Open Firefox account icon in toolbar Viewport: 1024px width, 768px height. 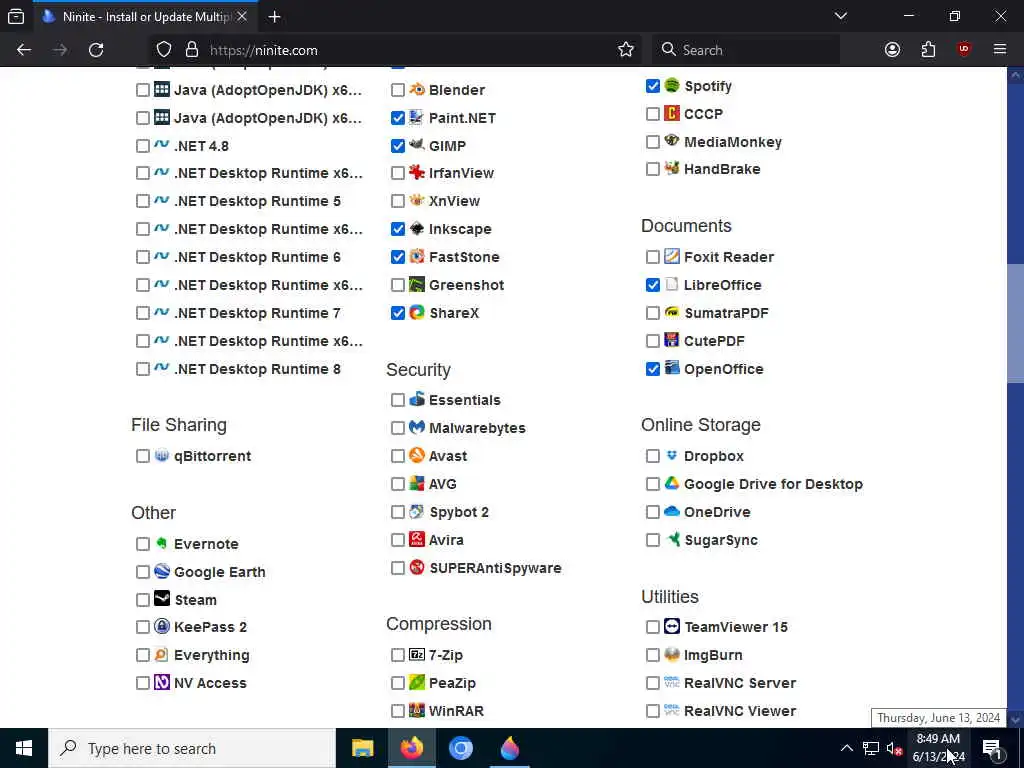(x=892, y=50)
